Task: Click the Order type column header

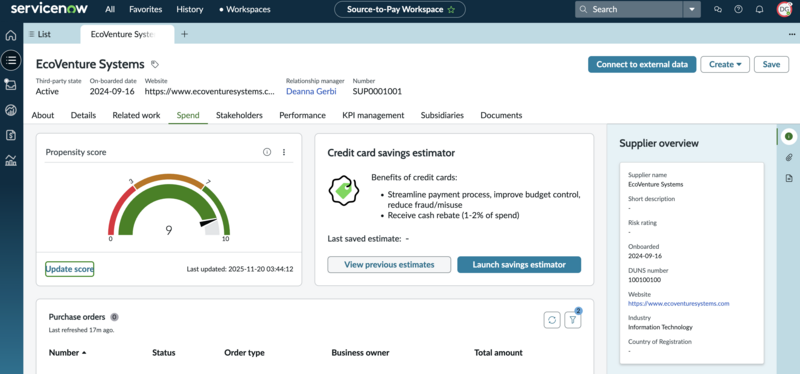Action: pyautogui.click(x=244, y=353)
